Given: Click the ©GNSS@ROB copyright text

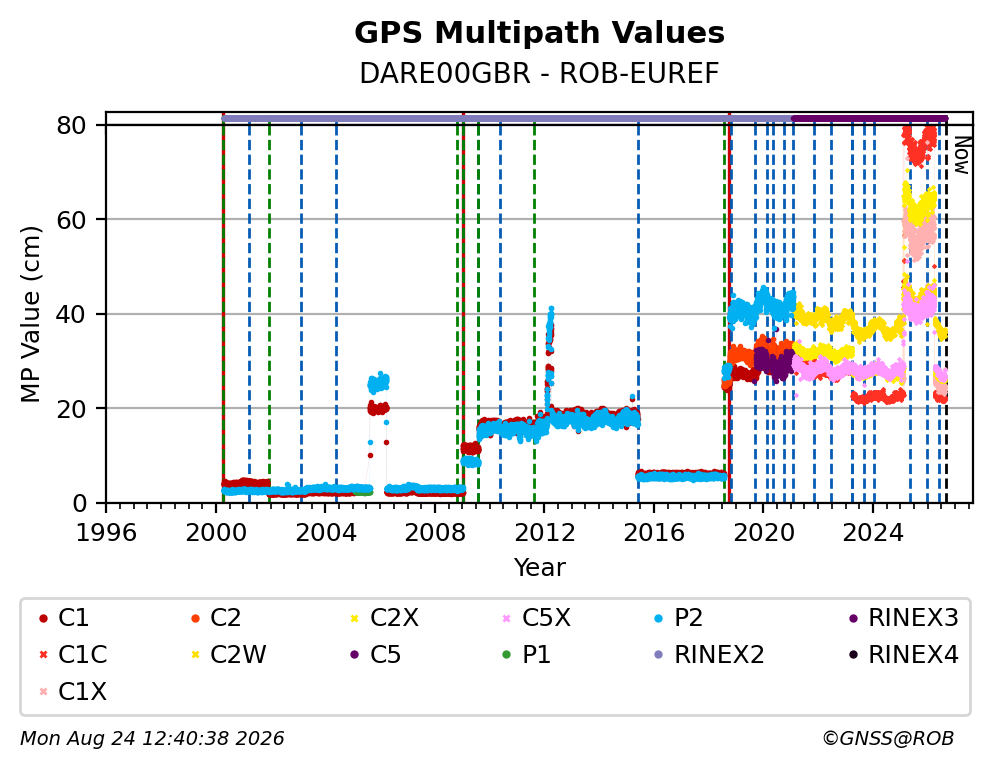Looking at the screenshot, I should click(x=888, y=738).
